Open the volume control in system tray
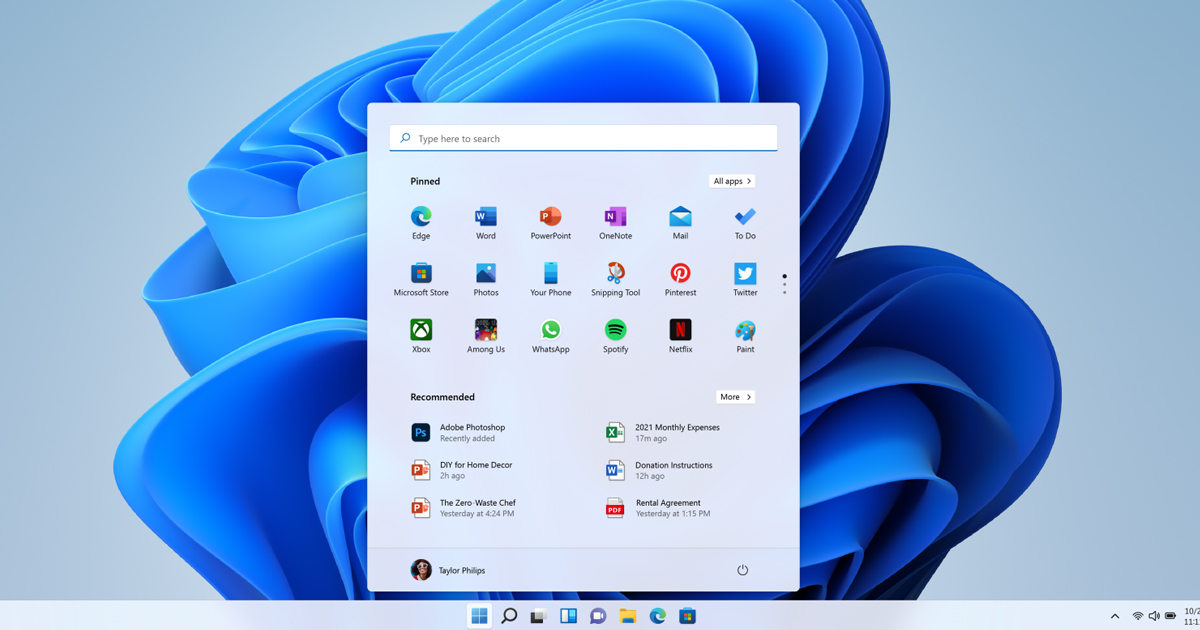The width and height of the screenshot is (1200, 630). (x=1153, y=616)
